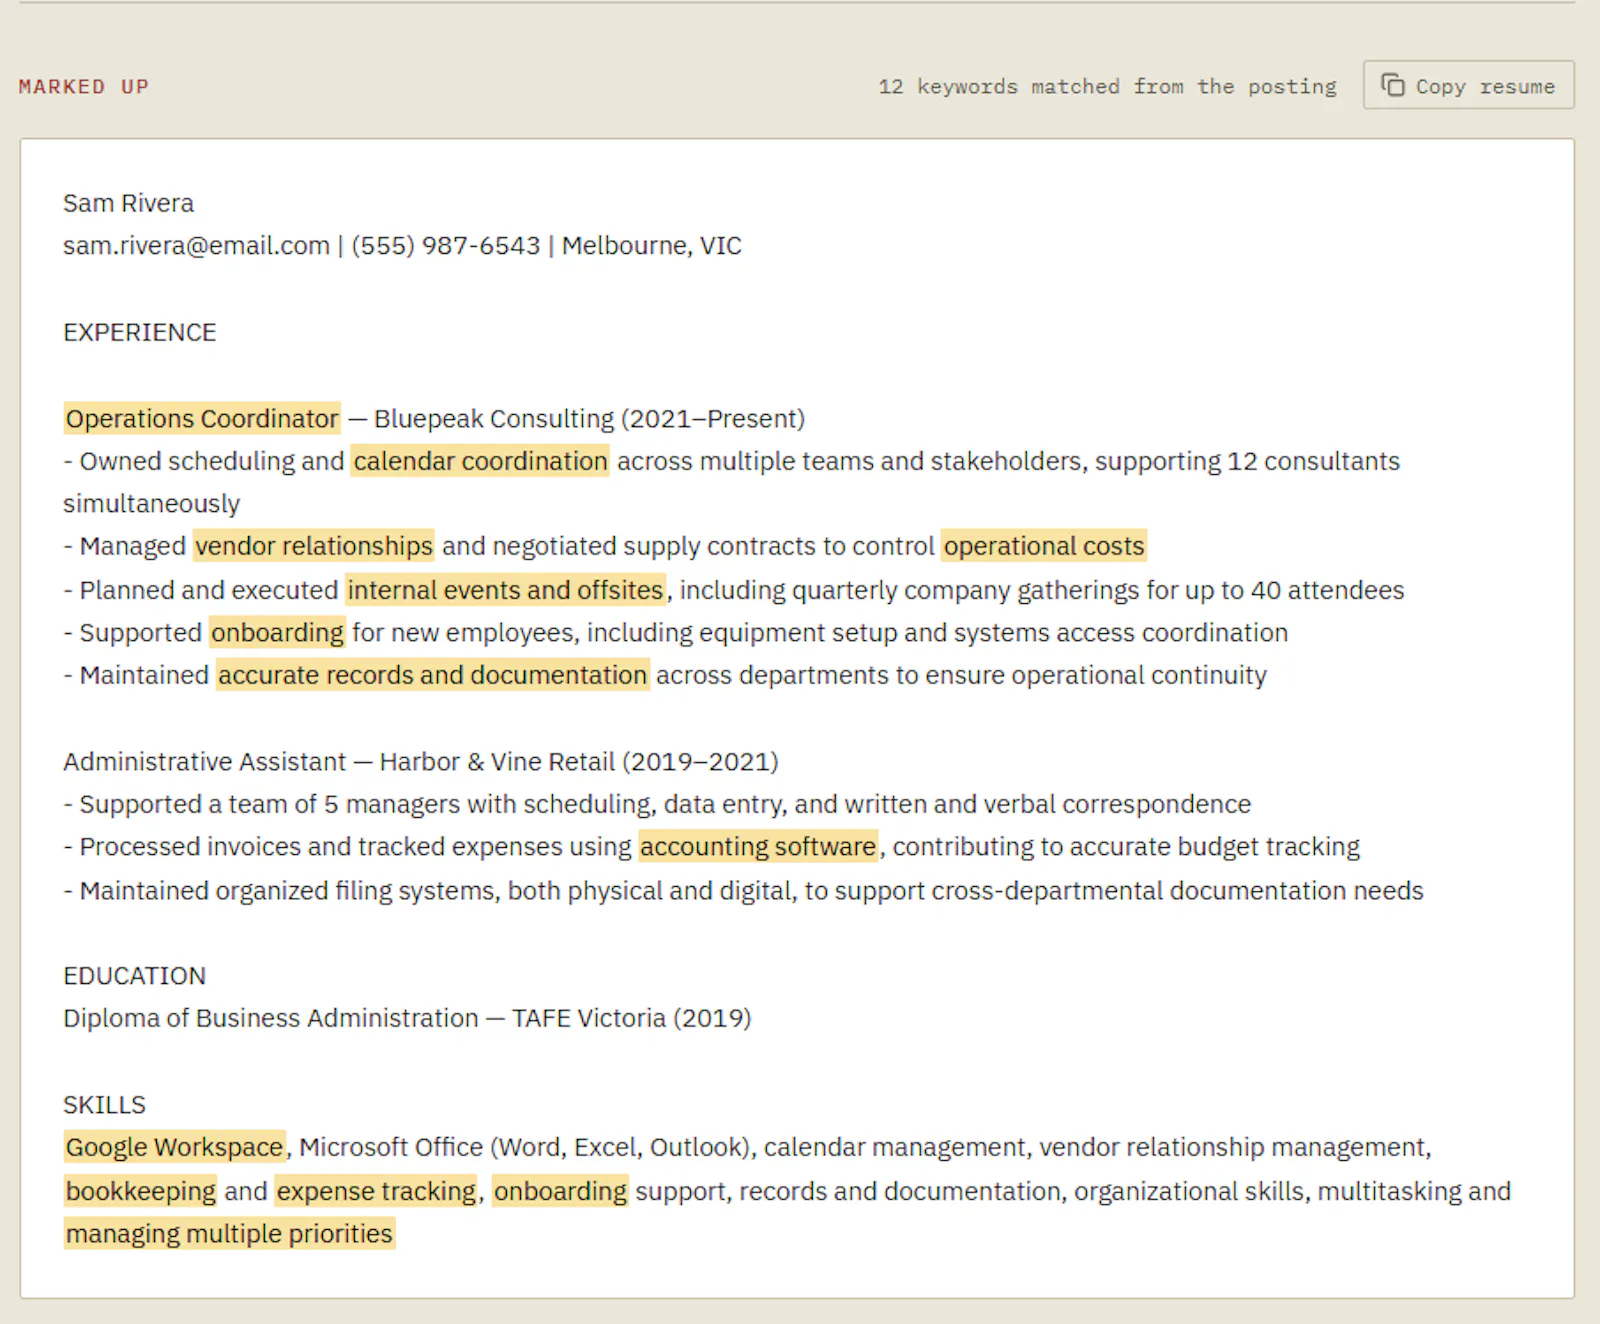This screenshot has height=1324, width=1600.
Task: Click highlighted keyword Operations Coordinator
Action: point(202,418)
